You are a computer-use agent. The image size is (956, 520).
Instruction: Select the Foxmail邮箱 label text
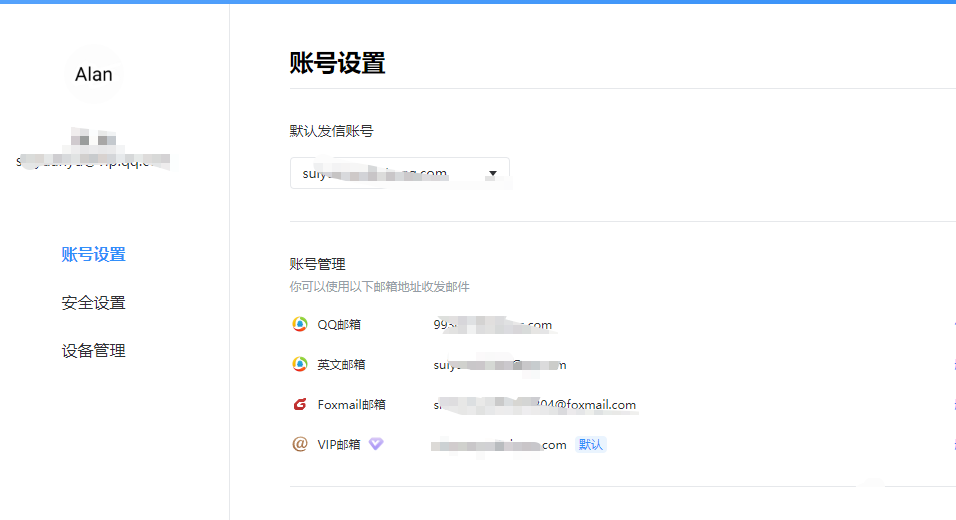351,404
